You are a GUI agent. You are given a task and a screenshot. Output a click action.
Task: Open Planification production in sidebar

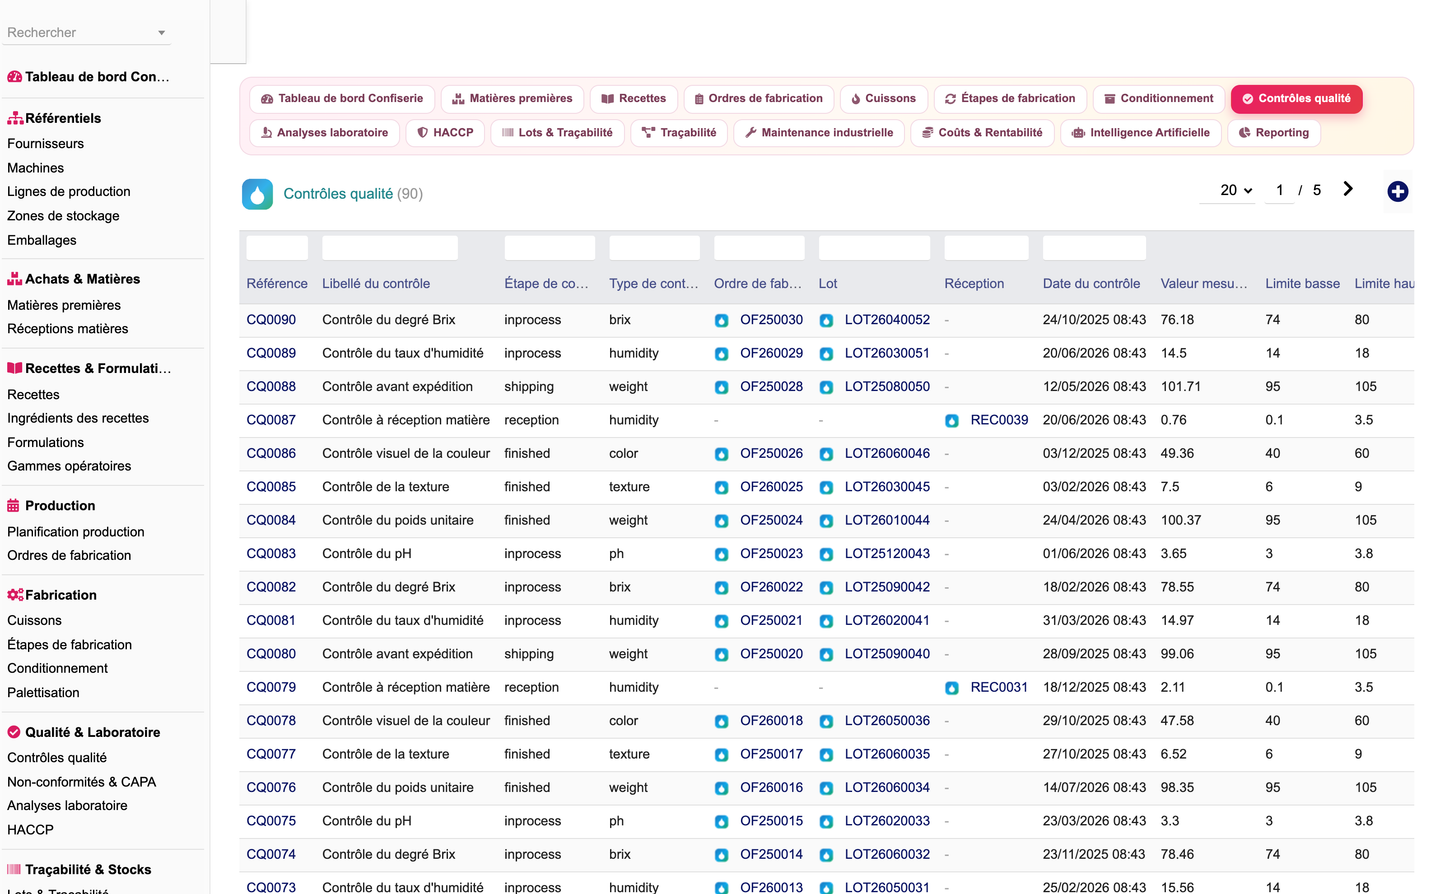75,532
